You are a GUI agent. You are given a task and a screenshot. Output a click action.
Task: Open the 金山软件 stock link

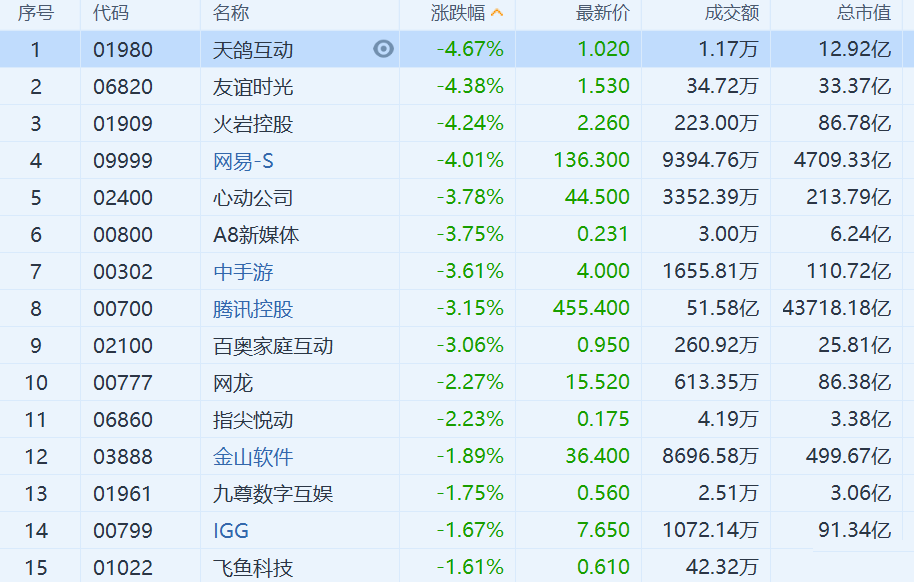(253, 457)
